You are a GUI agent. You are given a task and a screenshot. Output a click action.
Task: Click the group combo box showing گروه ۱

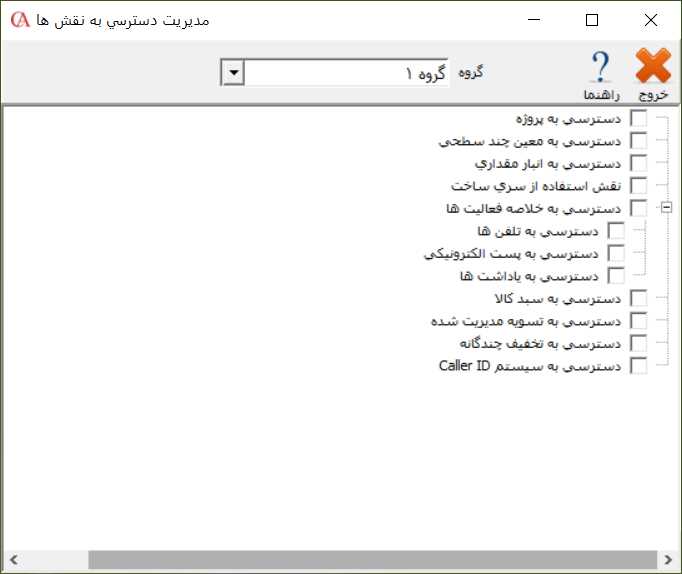(346, 73)
